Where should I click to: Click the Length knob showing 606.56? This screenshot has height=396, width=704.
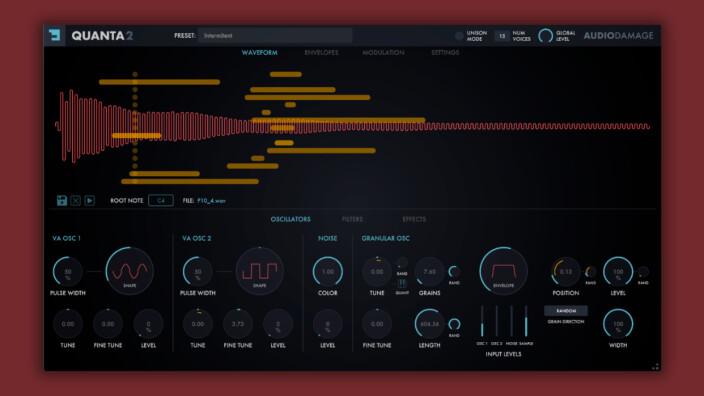[430, 324]
